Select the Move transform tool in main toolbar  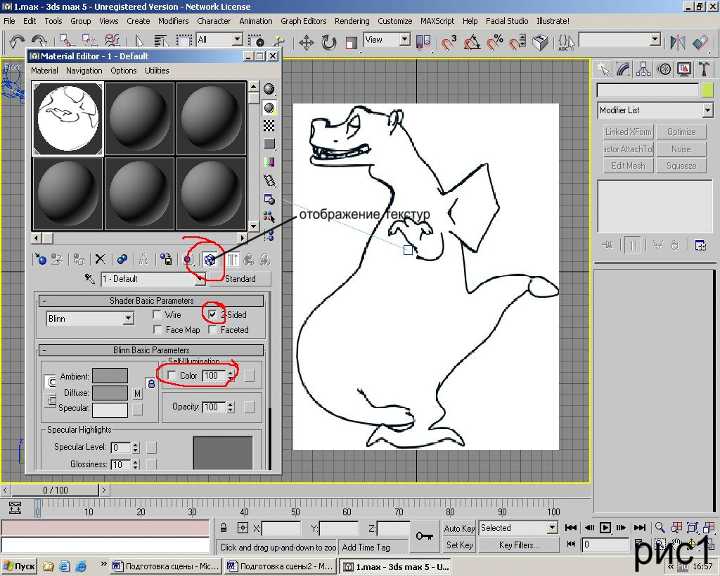pos(306,42)
